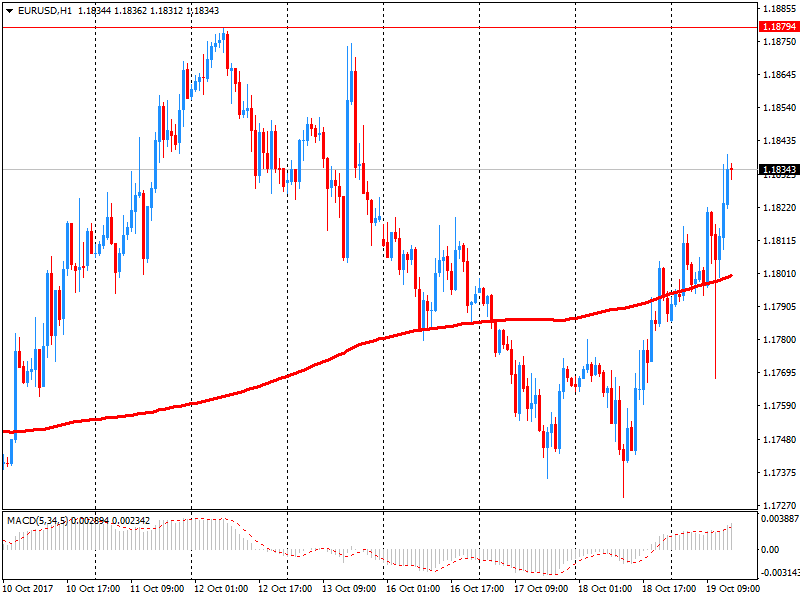The width and height of the screenshot is (800, 600).
Task: Select the red 1.18794 price level tag
Action: pos(779,27)
